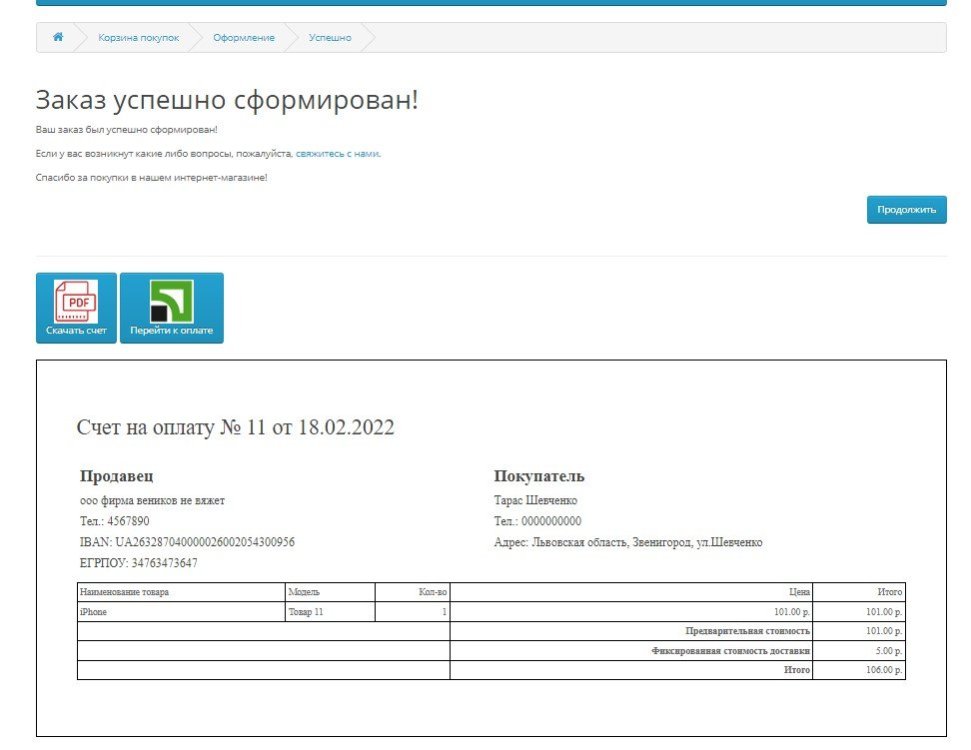Click invoice title Счет на оплату № 11
The image size is (971, 750).
235,428
